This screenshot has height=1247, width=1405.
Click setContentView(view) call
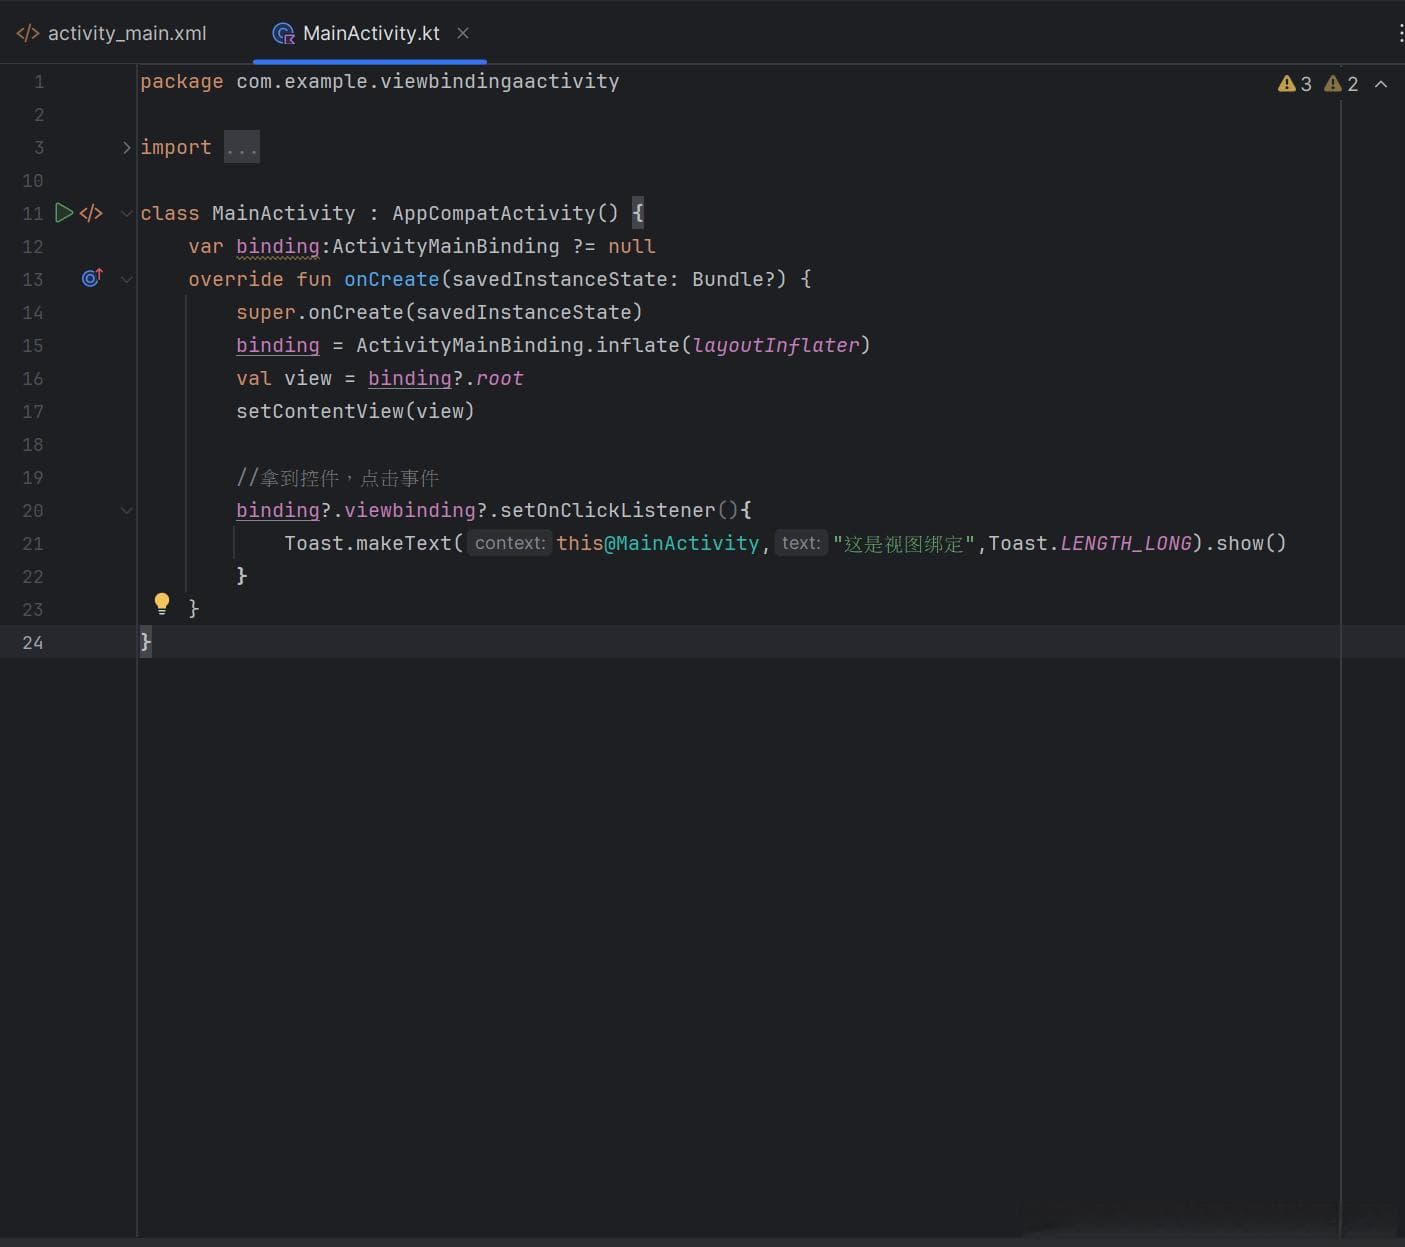[x=355, y=411]
